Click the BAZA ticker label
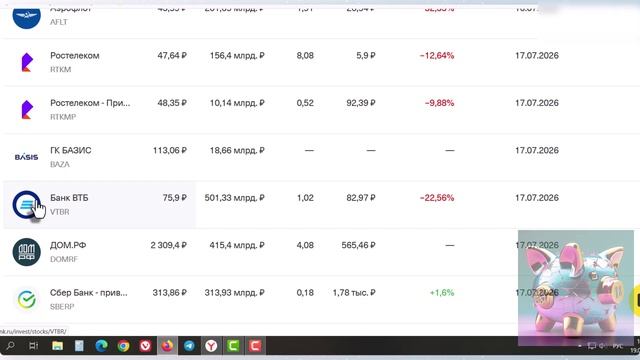Image resolution: width=640 pixels, height=360 pixels. 60,164
